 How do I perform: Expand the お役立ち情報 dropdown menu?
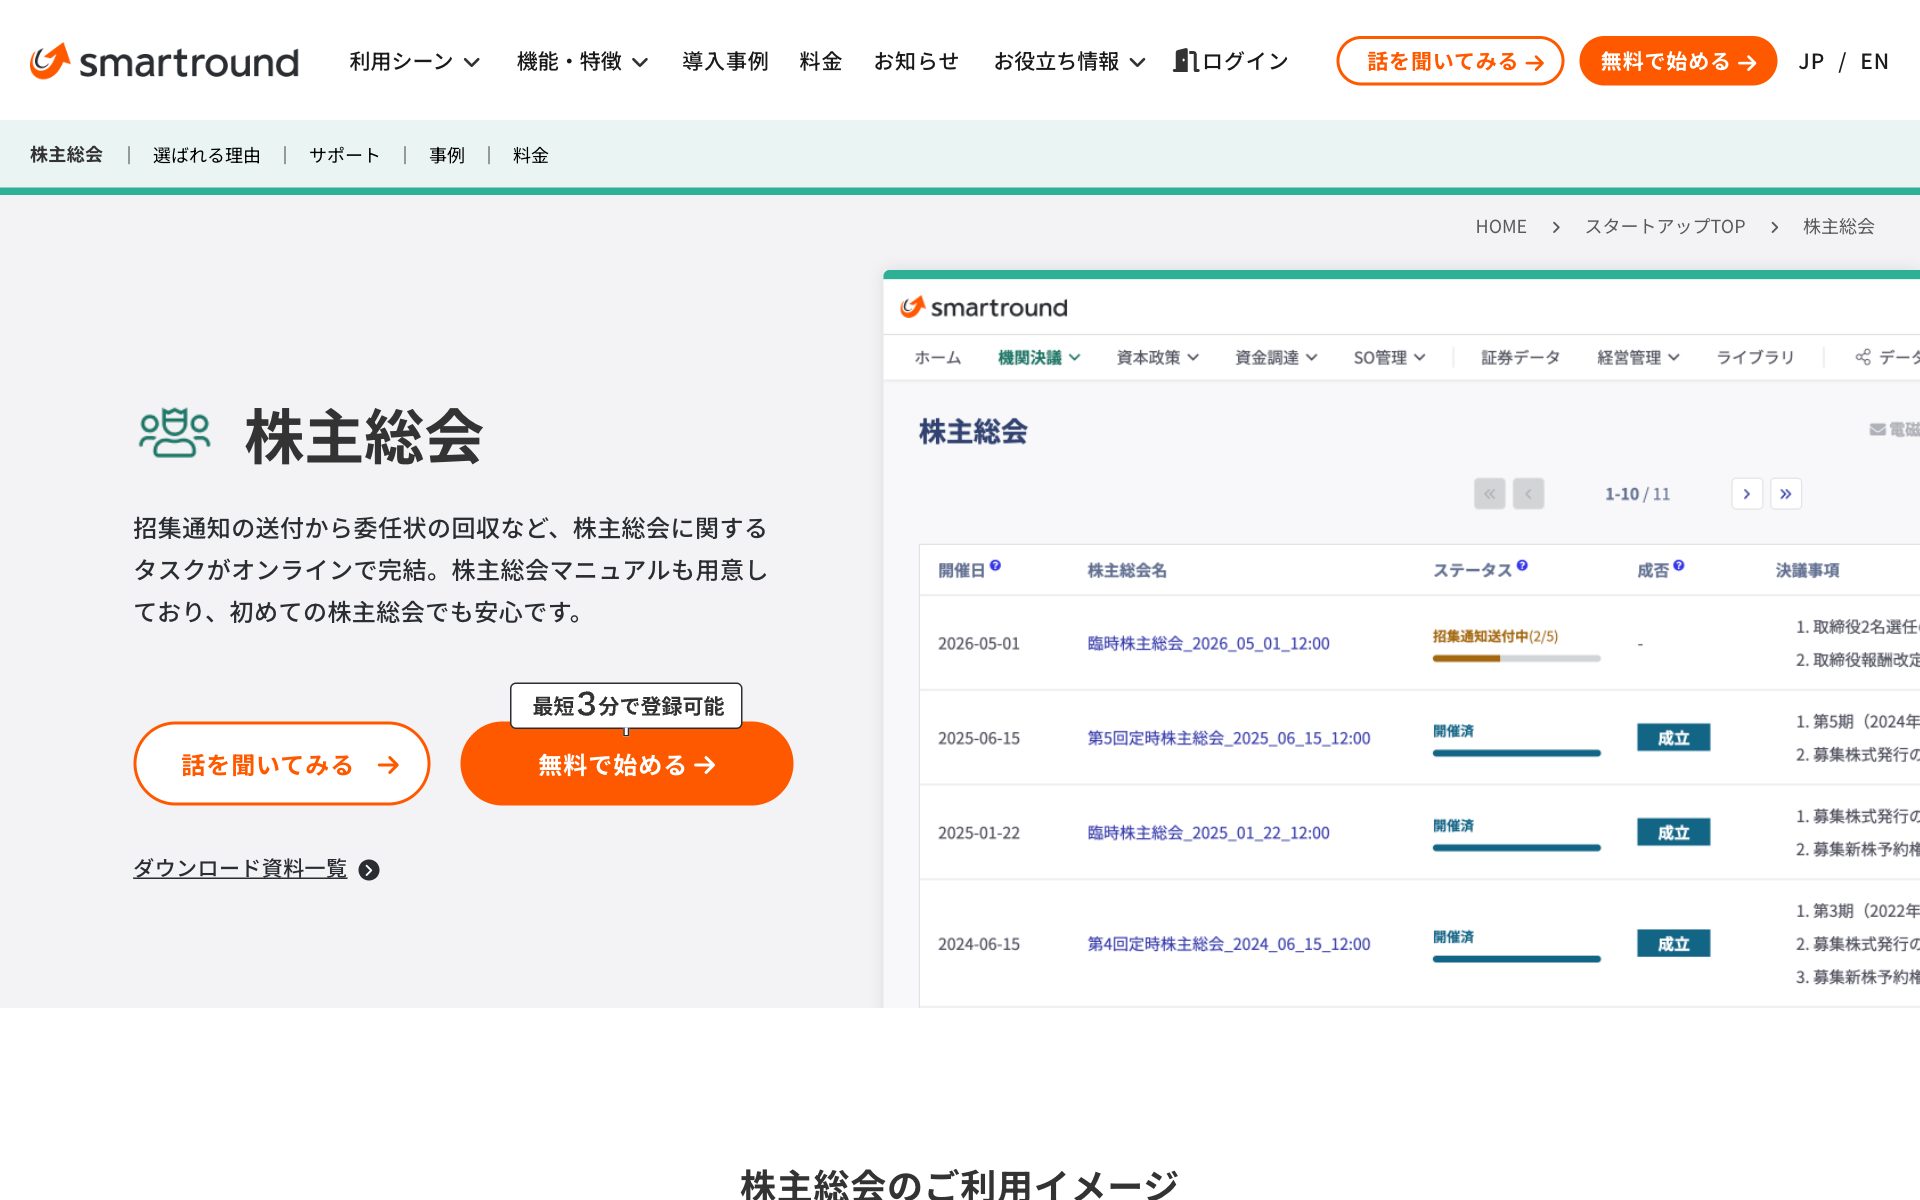click(x=1069, y=62)
